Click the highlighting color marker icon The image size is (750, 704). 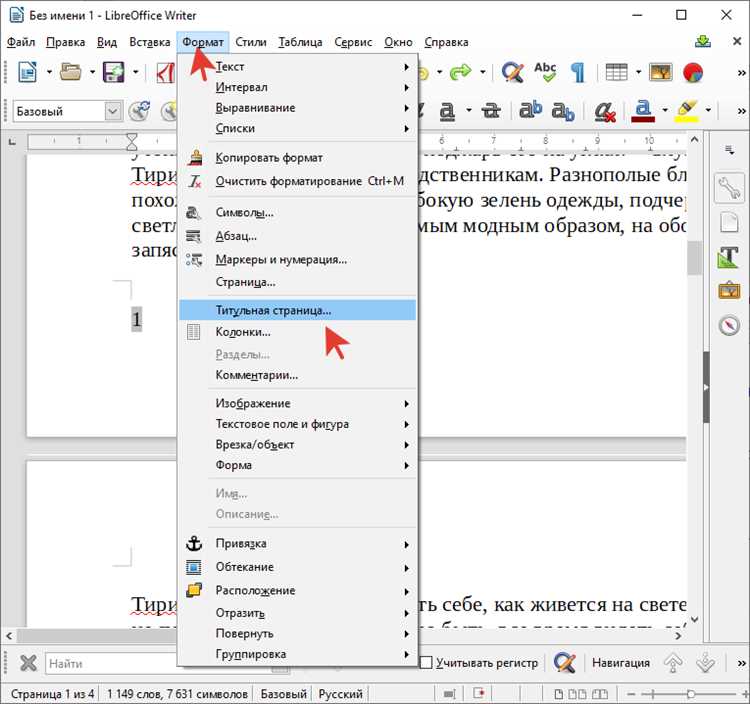pyautogui.click(x=686, y=111)
